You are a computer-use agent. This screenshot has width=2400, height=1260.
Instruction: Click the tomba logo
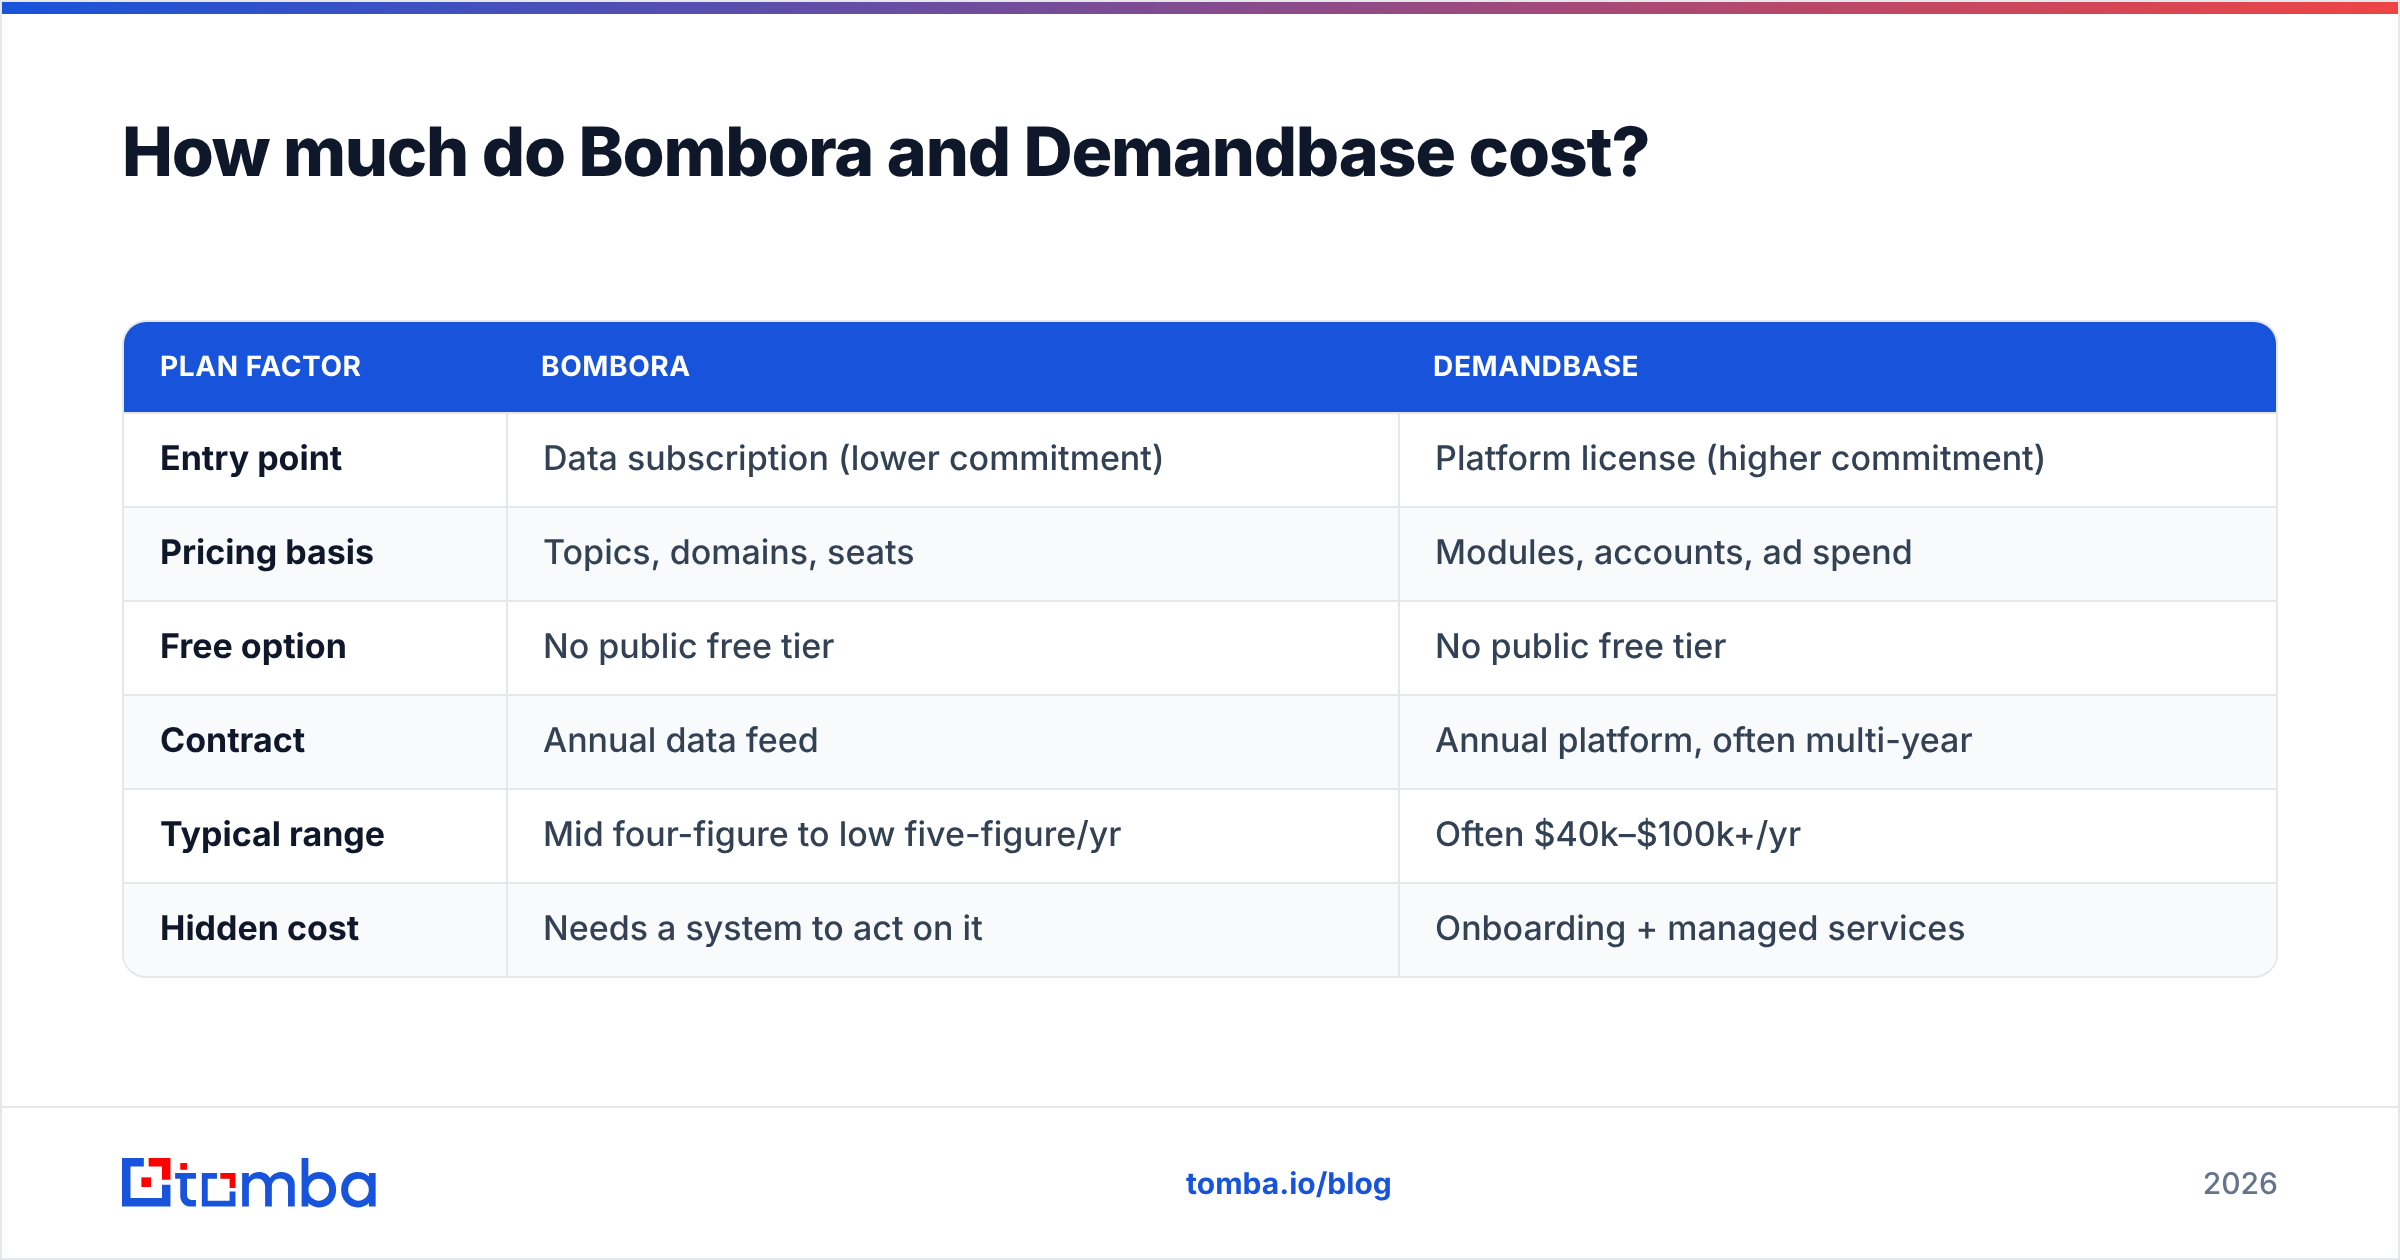pos(249,1183)
